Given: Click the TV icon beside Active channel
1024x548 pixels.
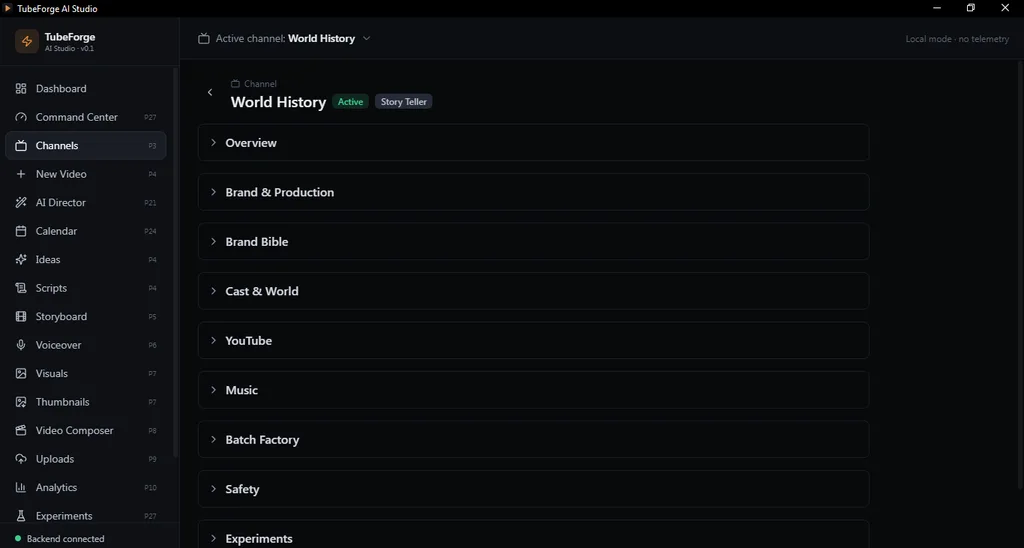Looking at the screenshot, I should (204, 39).
